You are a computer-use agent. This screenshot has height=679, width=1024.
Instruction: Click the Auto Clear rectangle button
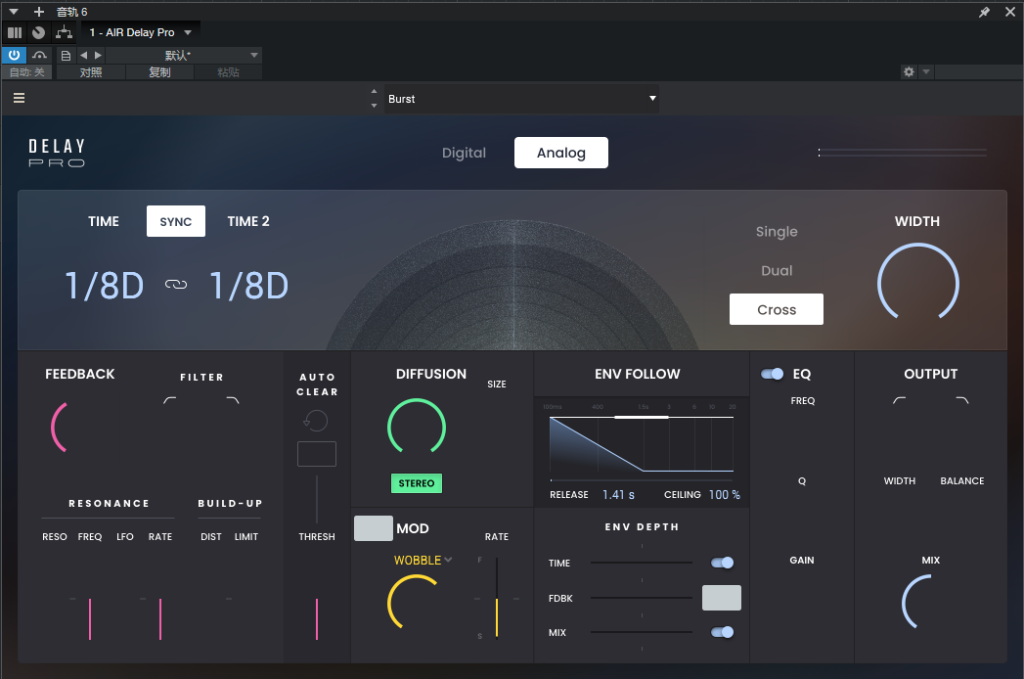tap(317, 454)
